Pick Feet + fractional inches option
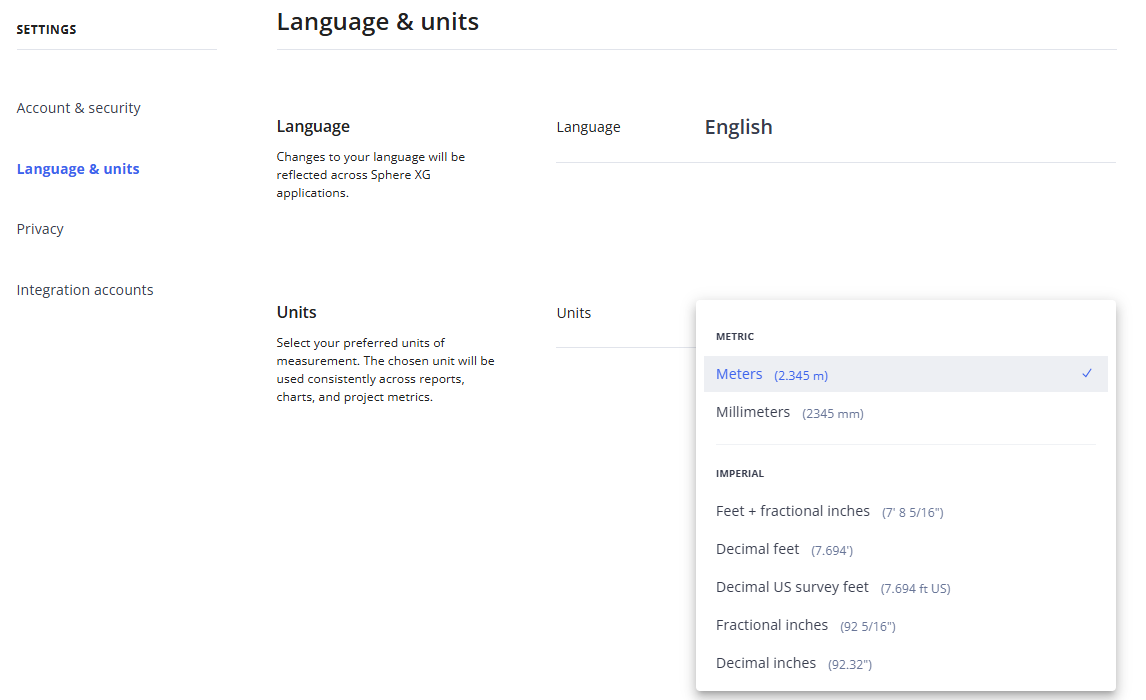The width and height of the screenshot is (1146, 700). [793, 511]
